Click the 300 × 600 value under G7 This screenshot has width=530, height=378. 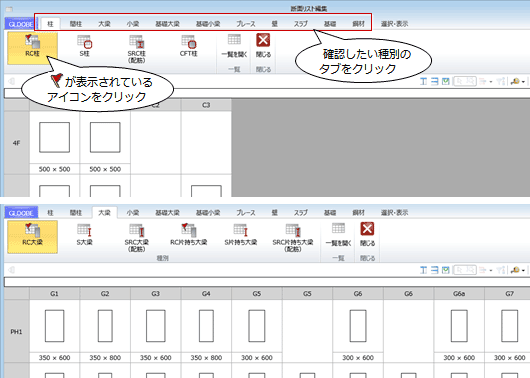(509, 358)
